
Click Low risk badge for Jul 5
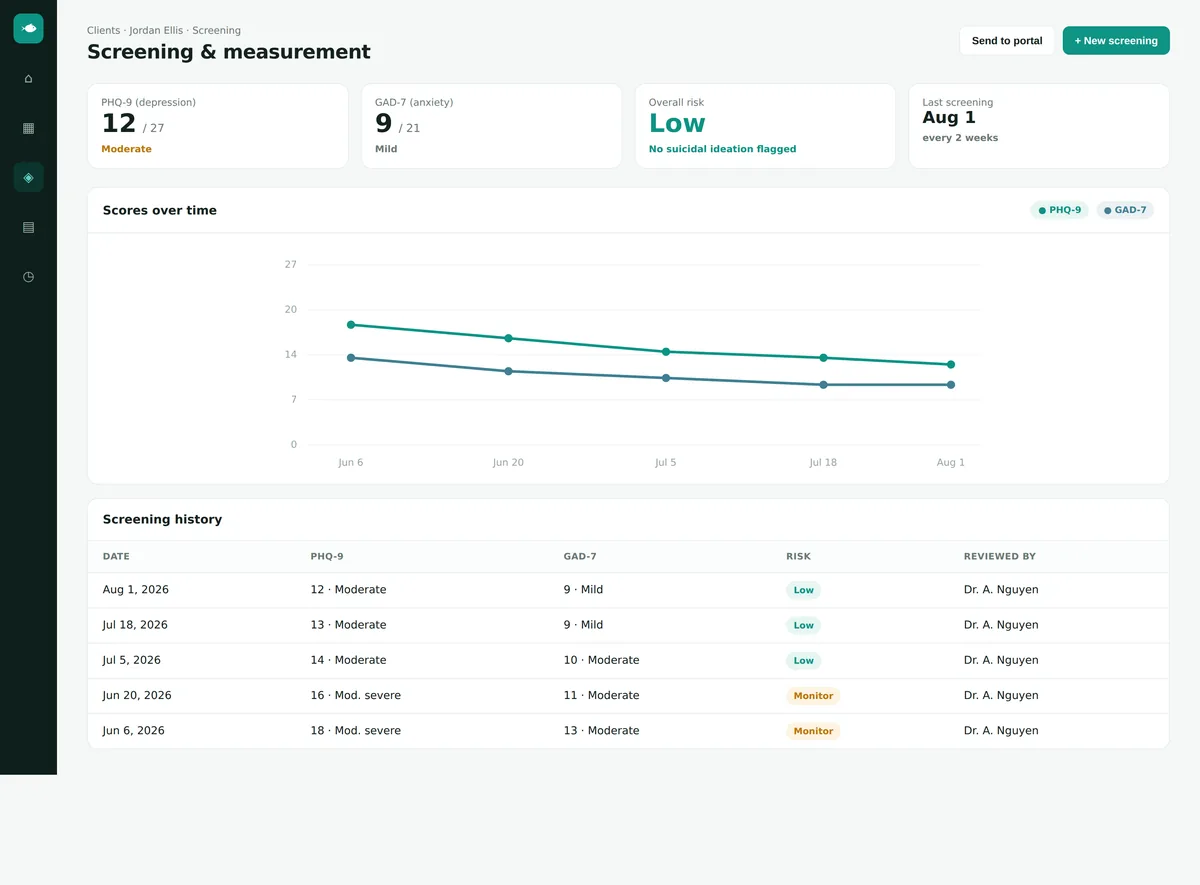(x=803, y=660)
